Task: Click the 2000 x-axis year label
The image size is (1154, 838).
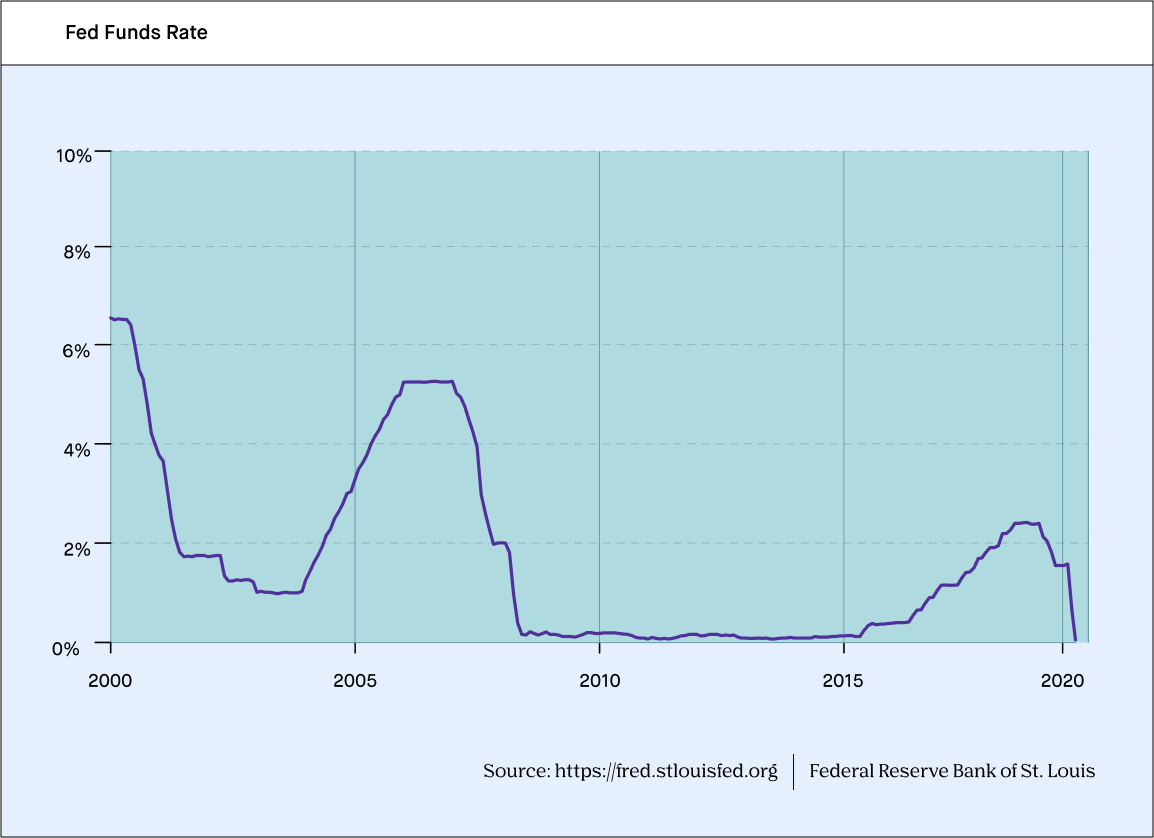Action: [x=110, y=681]
